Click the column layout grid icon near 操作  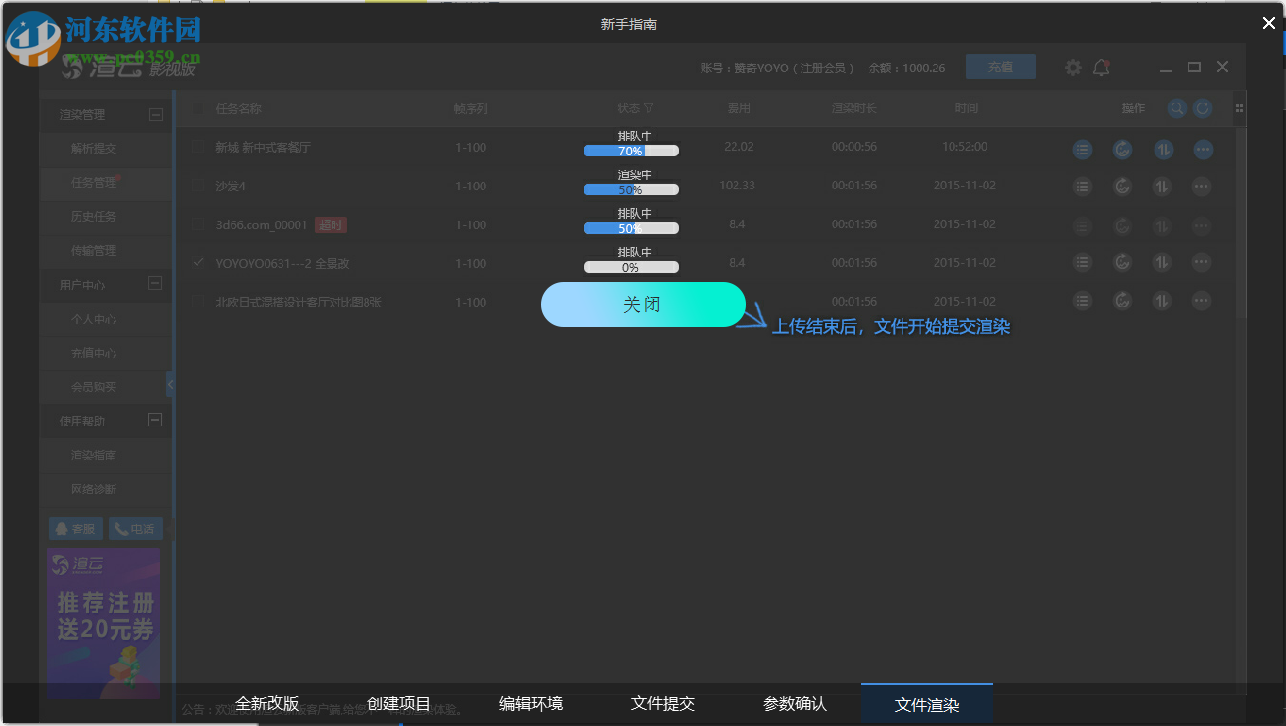[x=1237, y=108]
